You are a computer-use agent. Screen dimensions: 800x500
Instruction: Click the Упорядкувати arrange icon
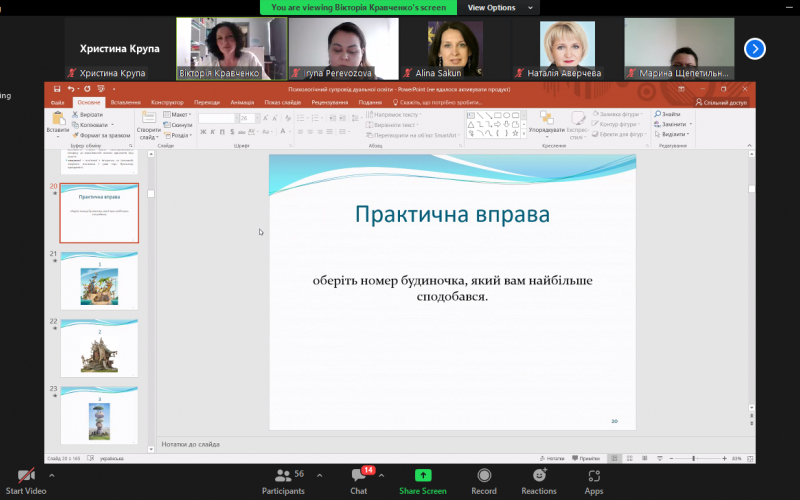[546, 118]
